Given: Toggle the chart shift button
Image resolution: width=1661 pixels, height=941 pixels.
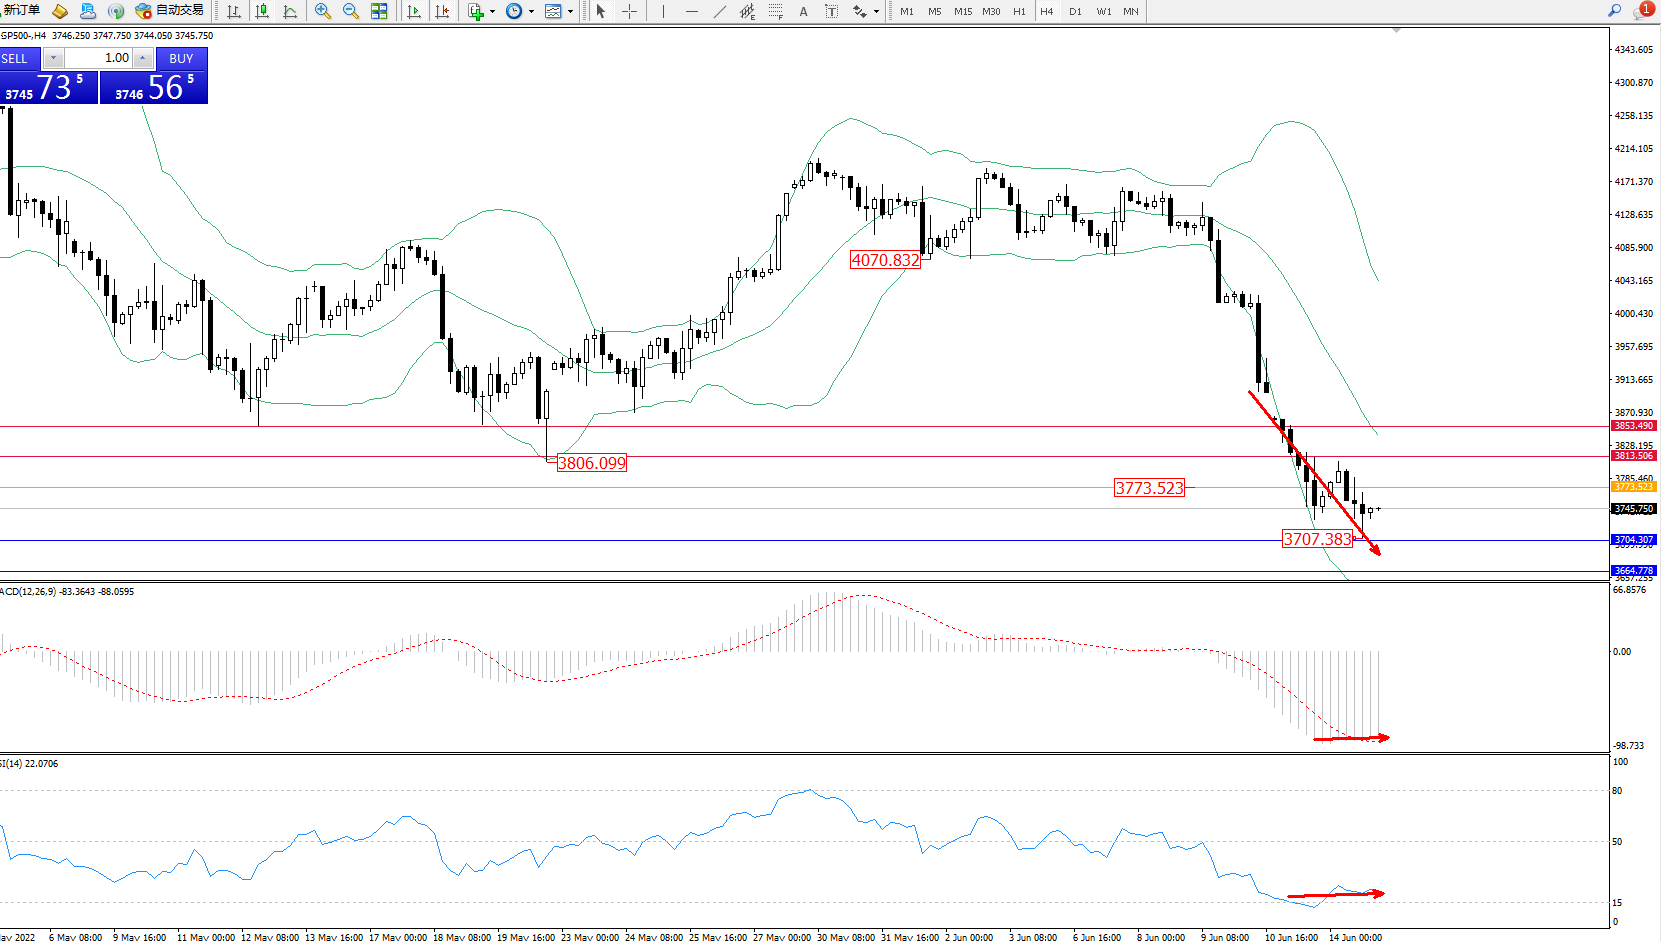Looking at the screenshot, I should click(x=442, y=11).
